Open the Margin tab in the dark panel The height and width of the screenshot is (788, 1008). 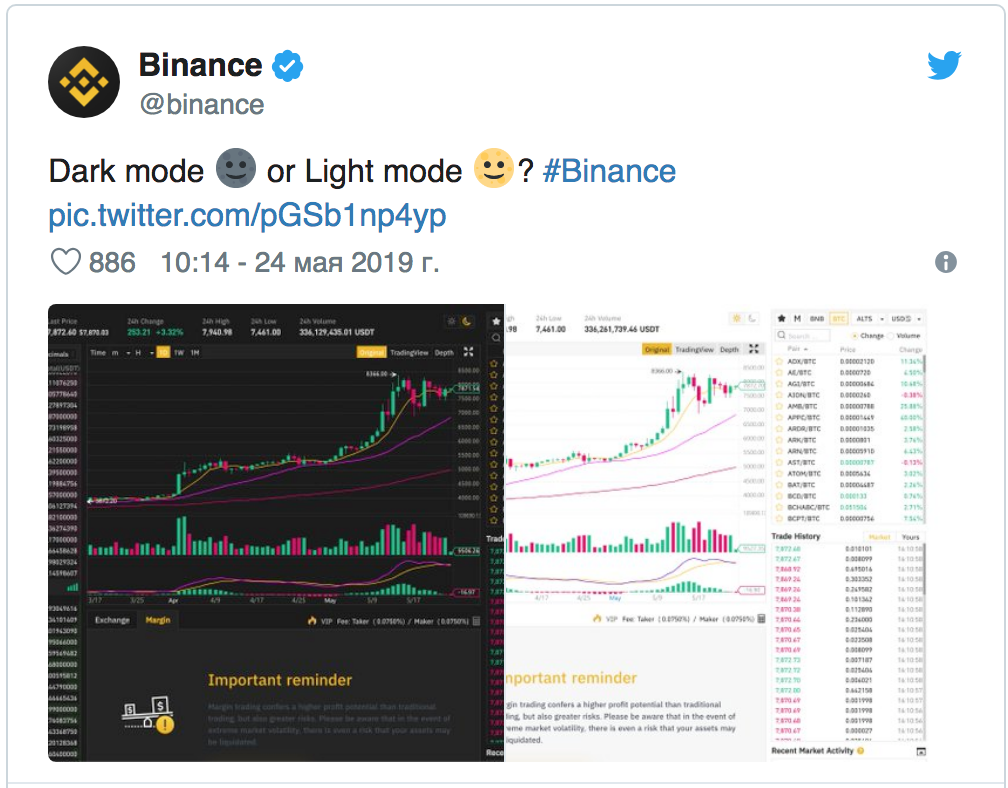coord(158,620)
